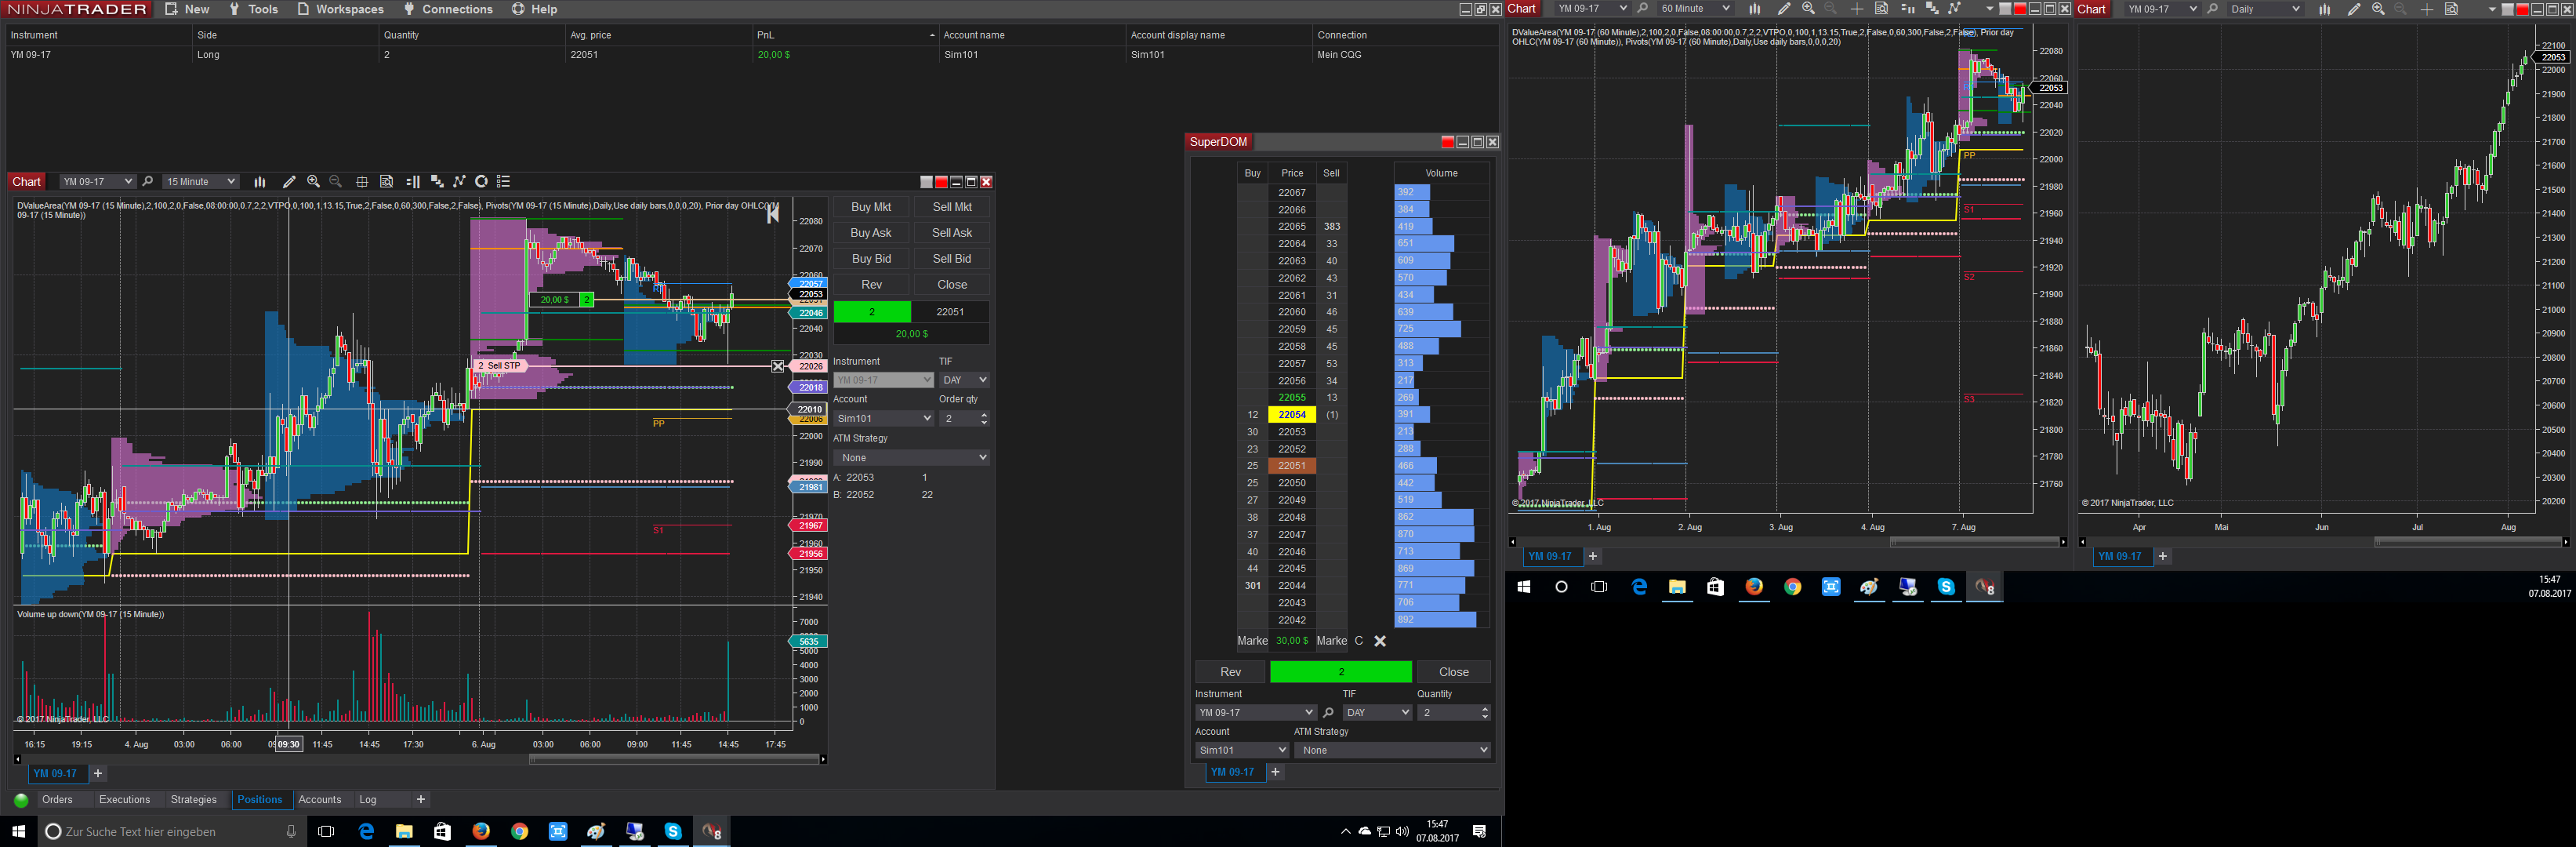The image size is (2576, 847).
Task: Click price 22054 row in SuperDOM ladder
Action: tap(1292, 415)
